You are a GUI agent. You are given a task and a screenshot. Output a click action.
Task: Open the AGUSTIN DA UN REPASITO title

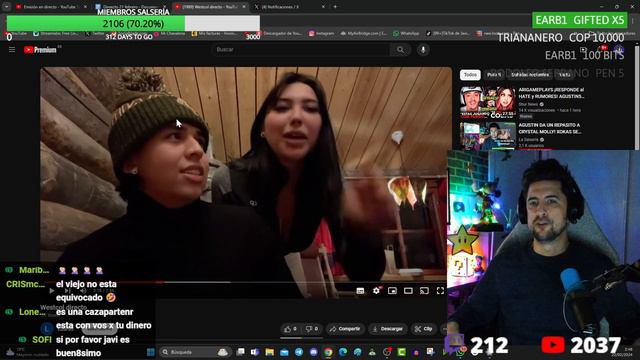click(550, 128)
